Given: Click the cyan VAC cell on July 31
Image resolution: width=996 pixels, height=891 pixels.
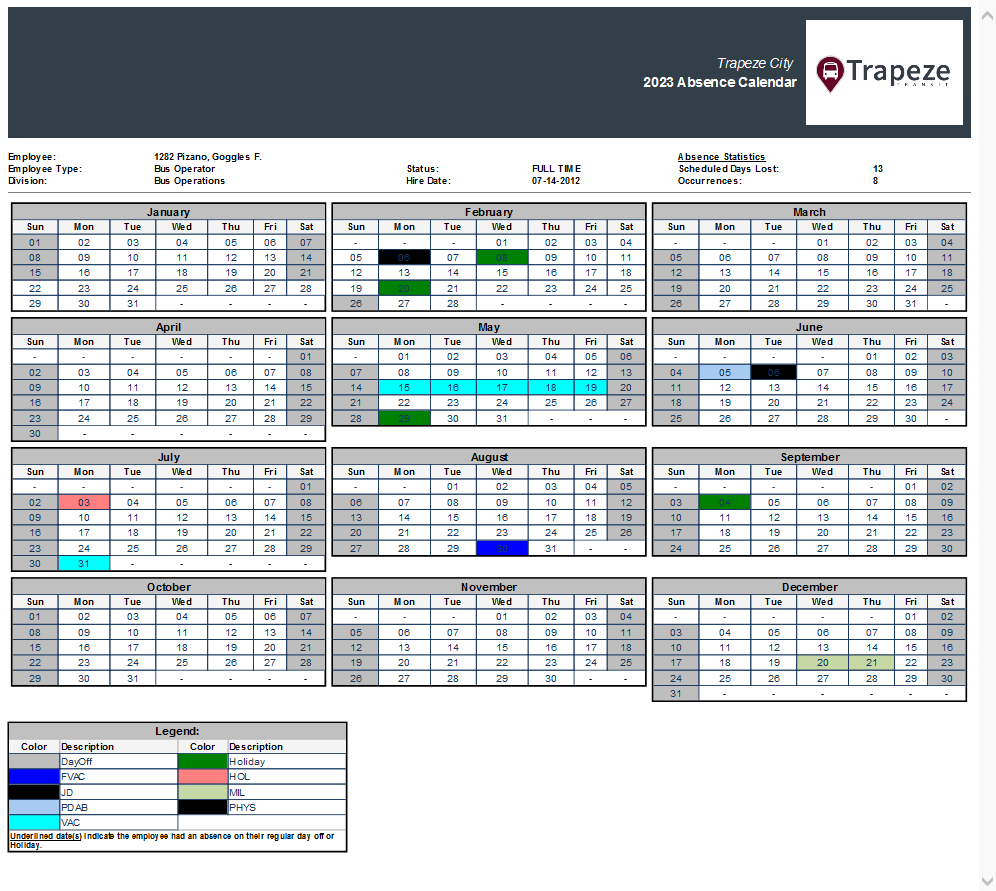Looking at the screenshot, I should point(84,563).
